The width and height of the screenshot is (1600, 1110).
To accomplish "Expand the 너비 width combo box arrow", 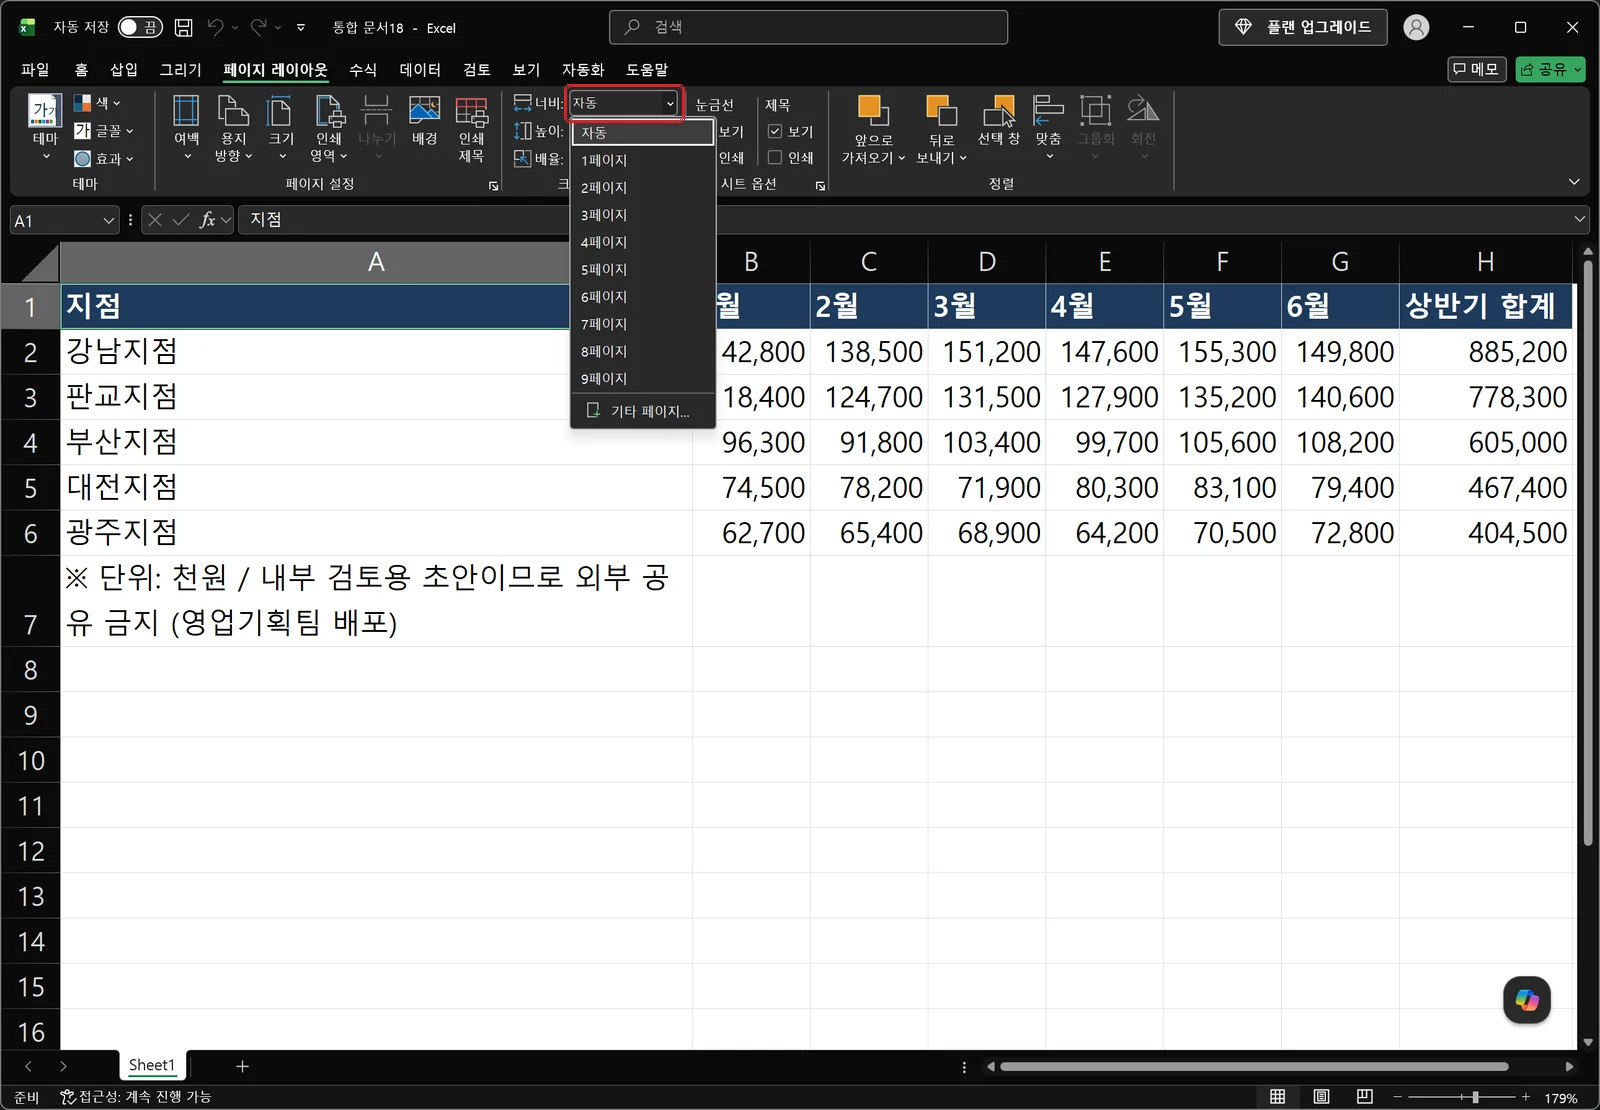I will click(670, 103).
